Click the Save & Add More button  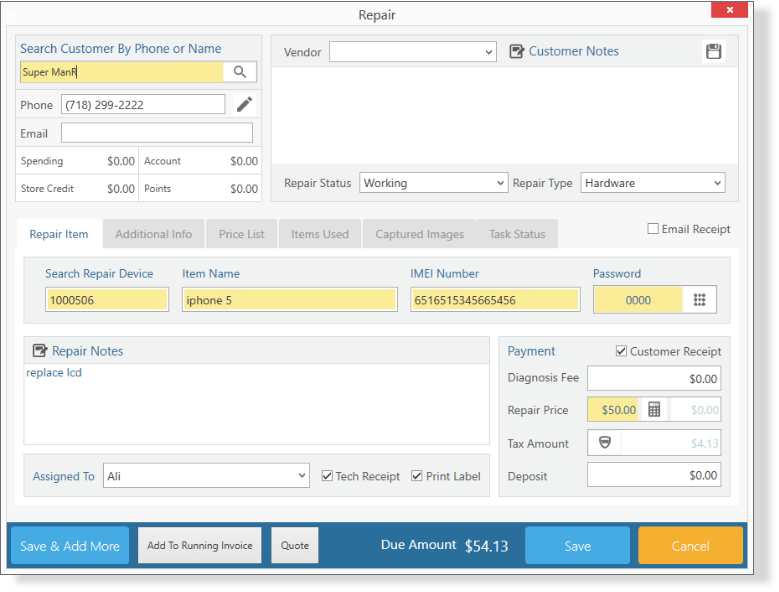[x=70, y=546]
